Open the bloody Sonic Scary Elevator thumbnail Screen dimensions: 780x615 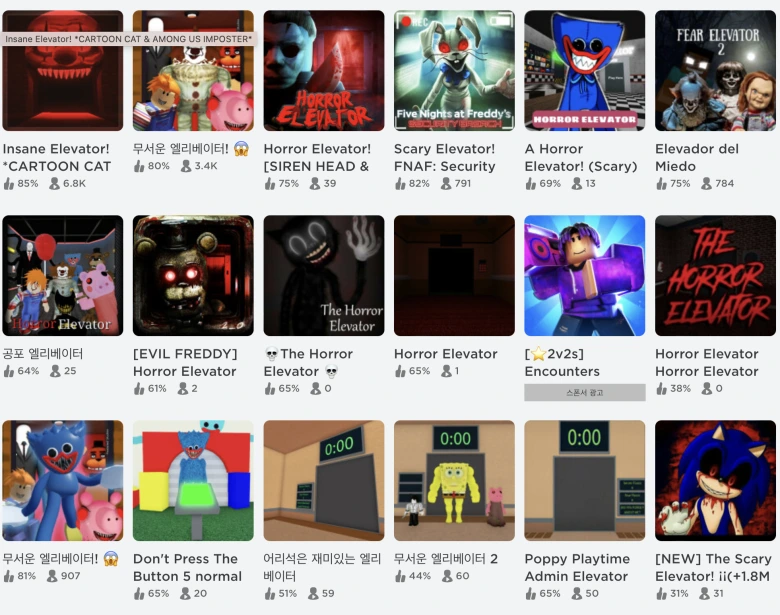click(x=715, y=481)
